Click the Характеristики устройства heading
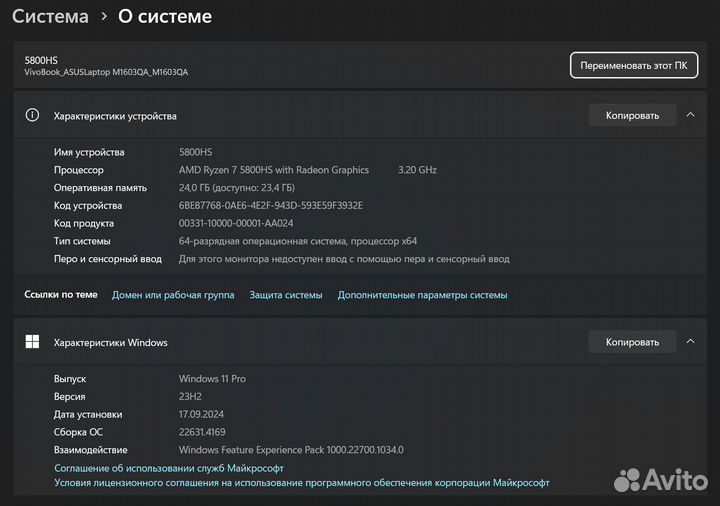Viewport: 720px width, 506px height. tap(115, 116)
